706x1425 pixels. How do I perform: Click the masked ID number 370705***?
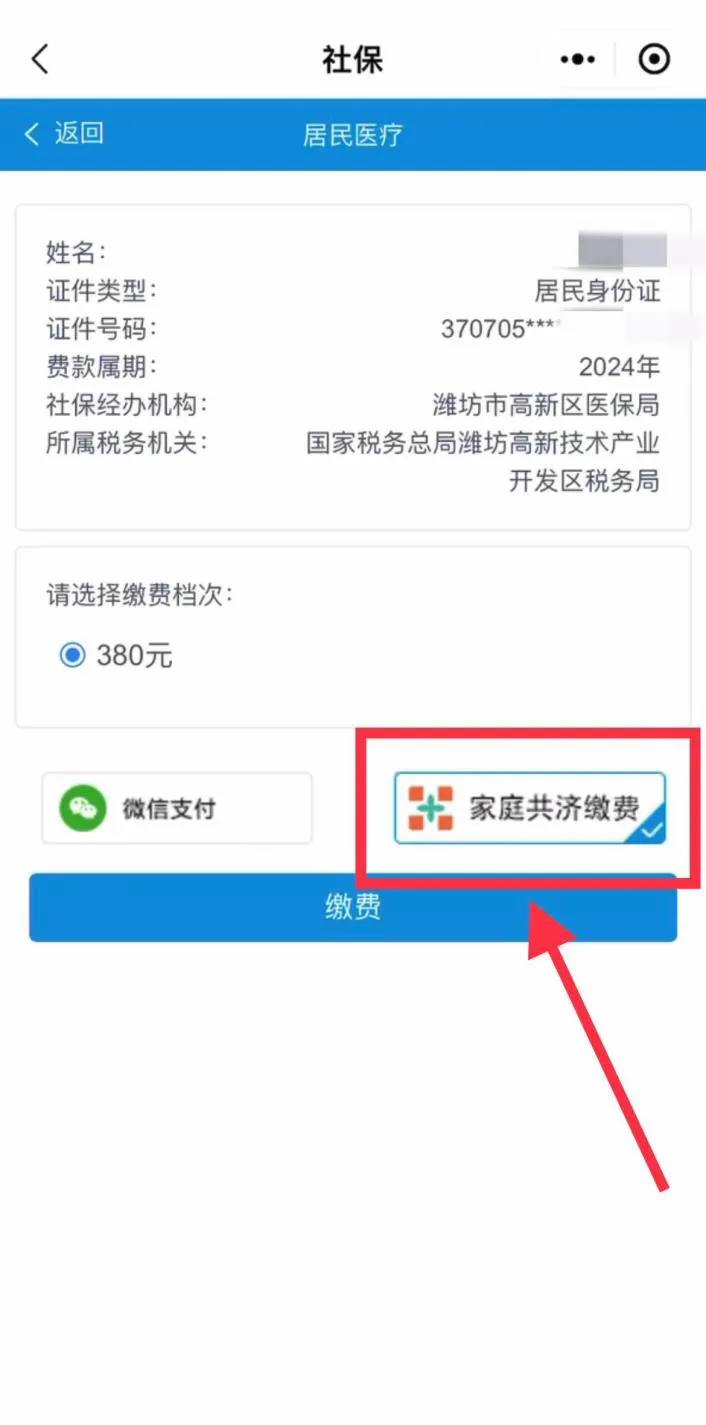[x=501, y=329]
